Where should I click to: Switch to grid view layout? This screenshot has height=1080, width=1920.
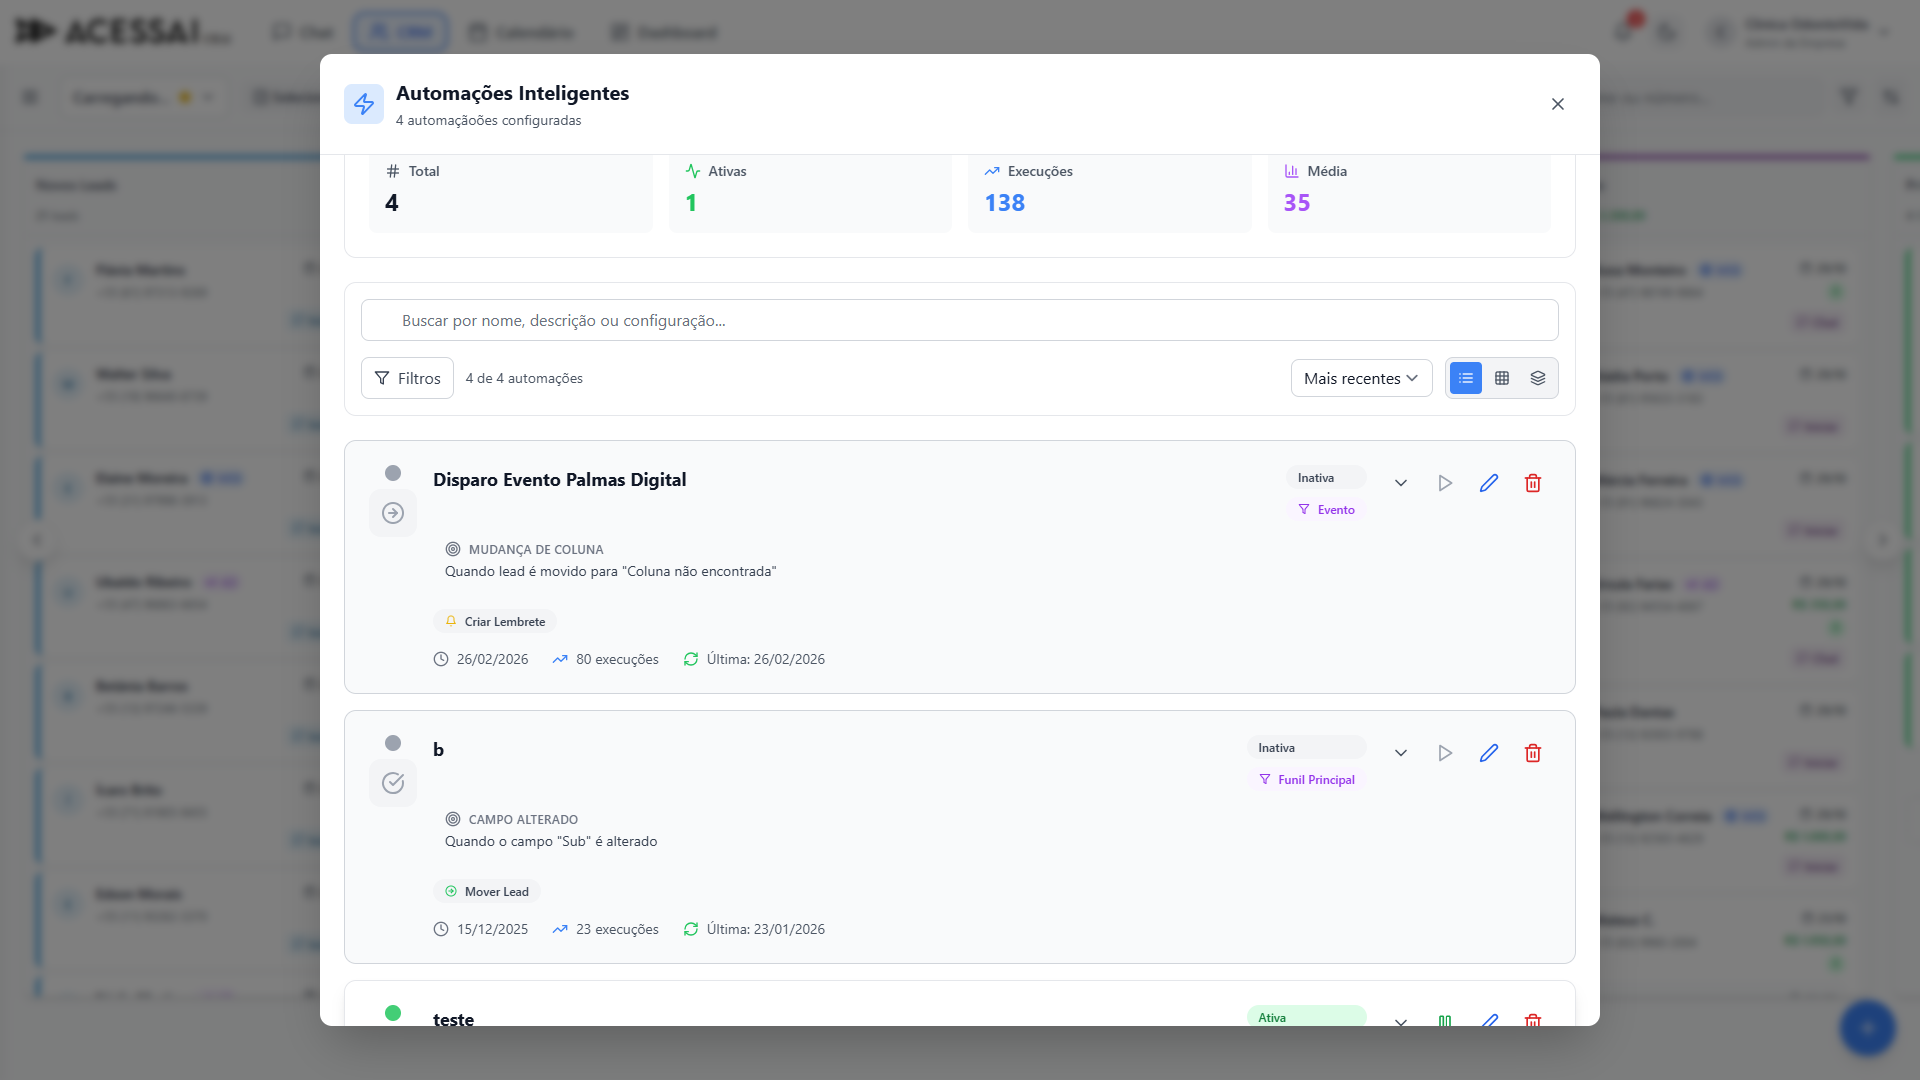tap(1502, 378)
